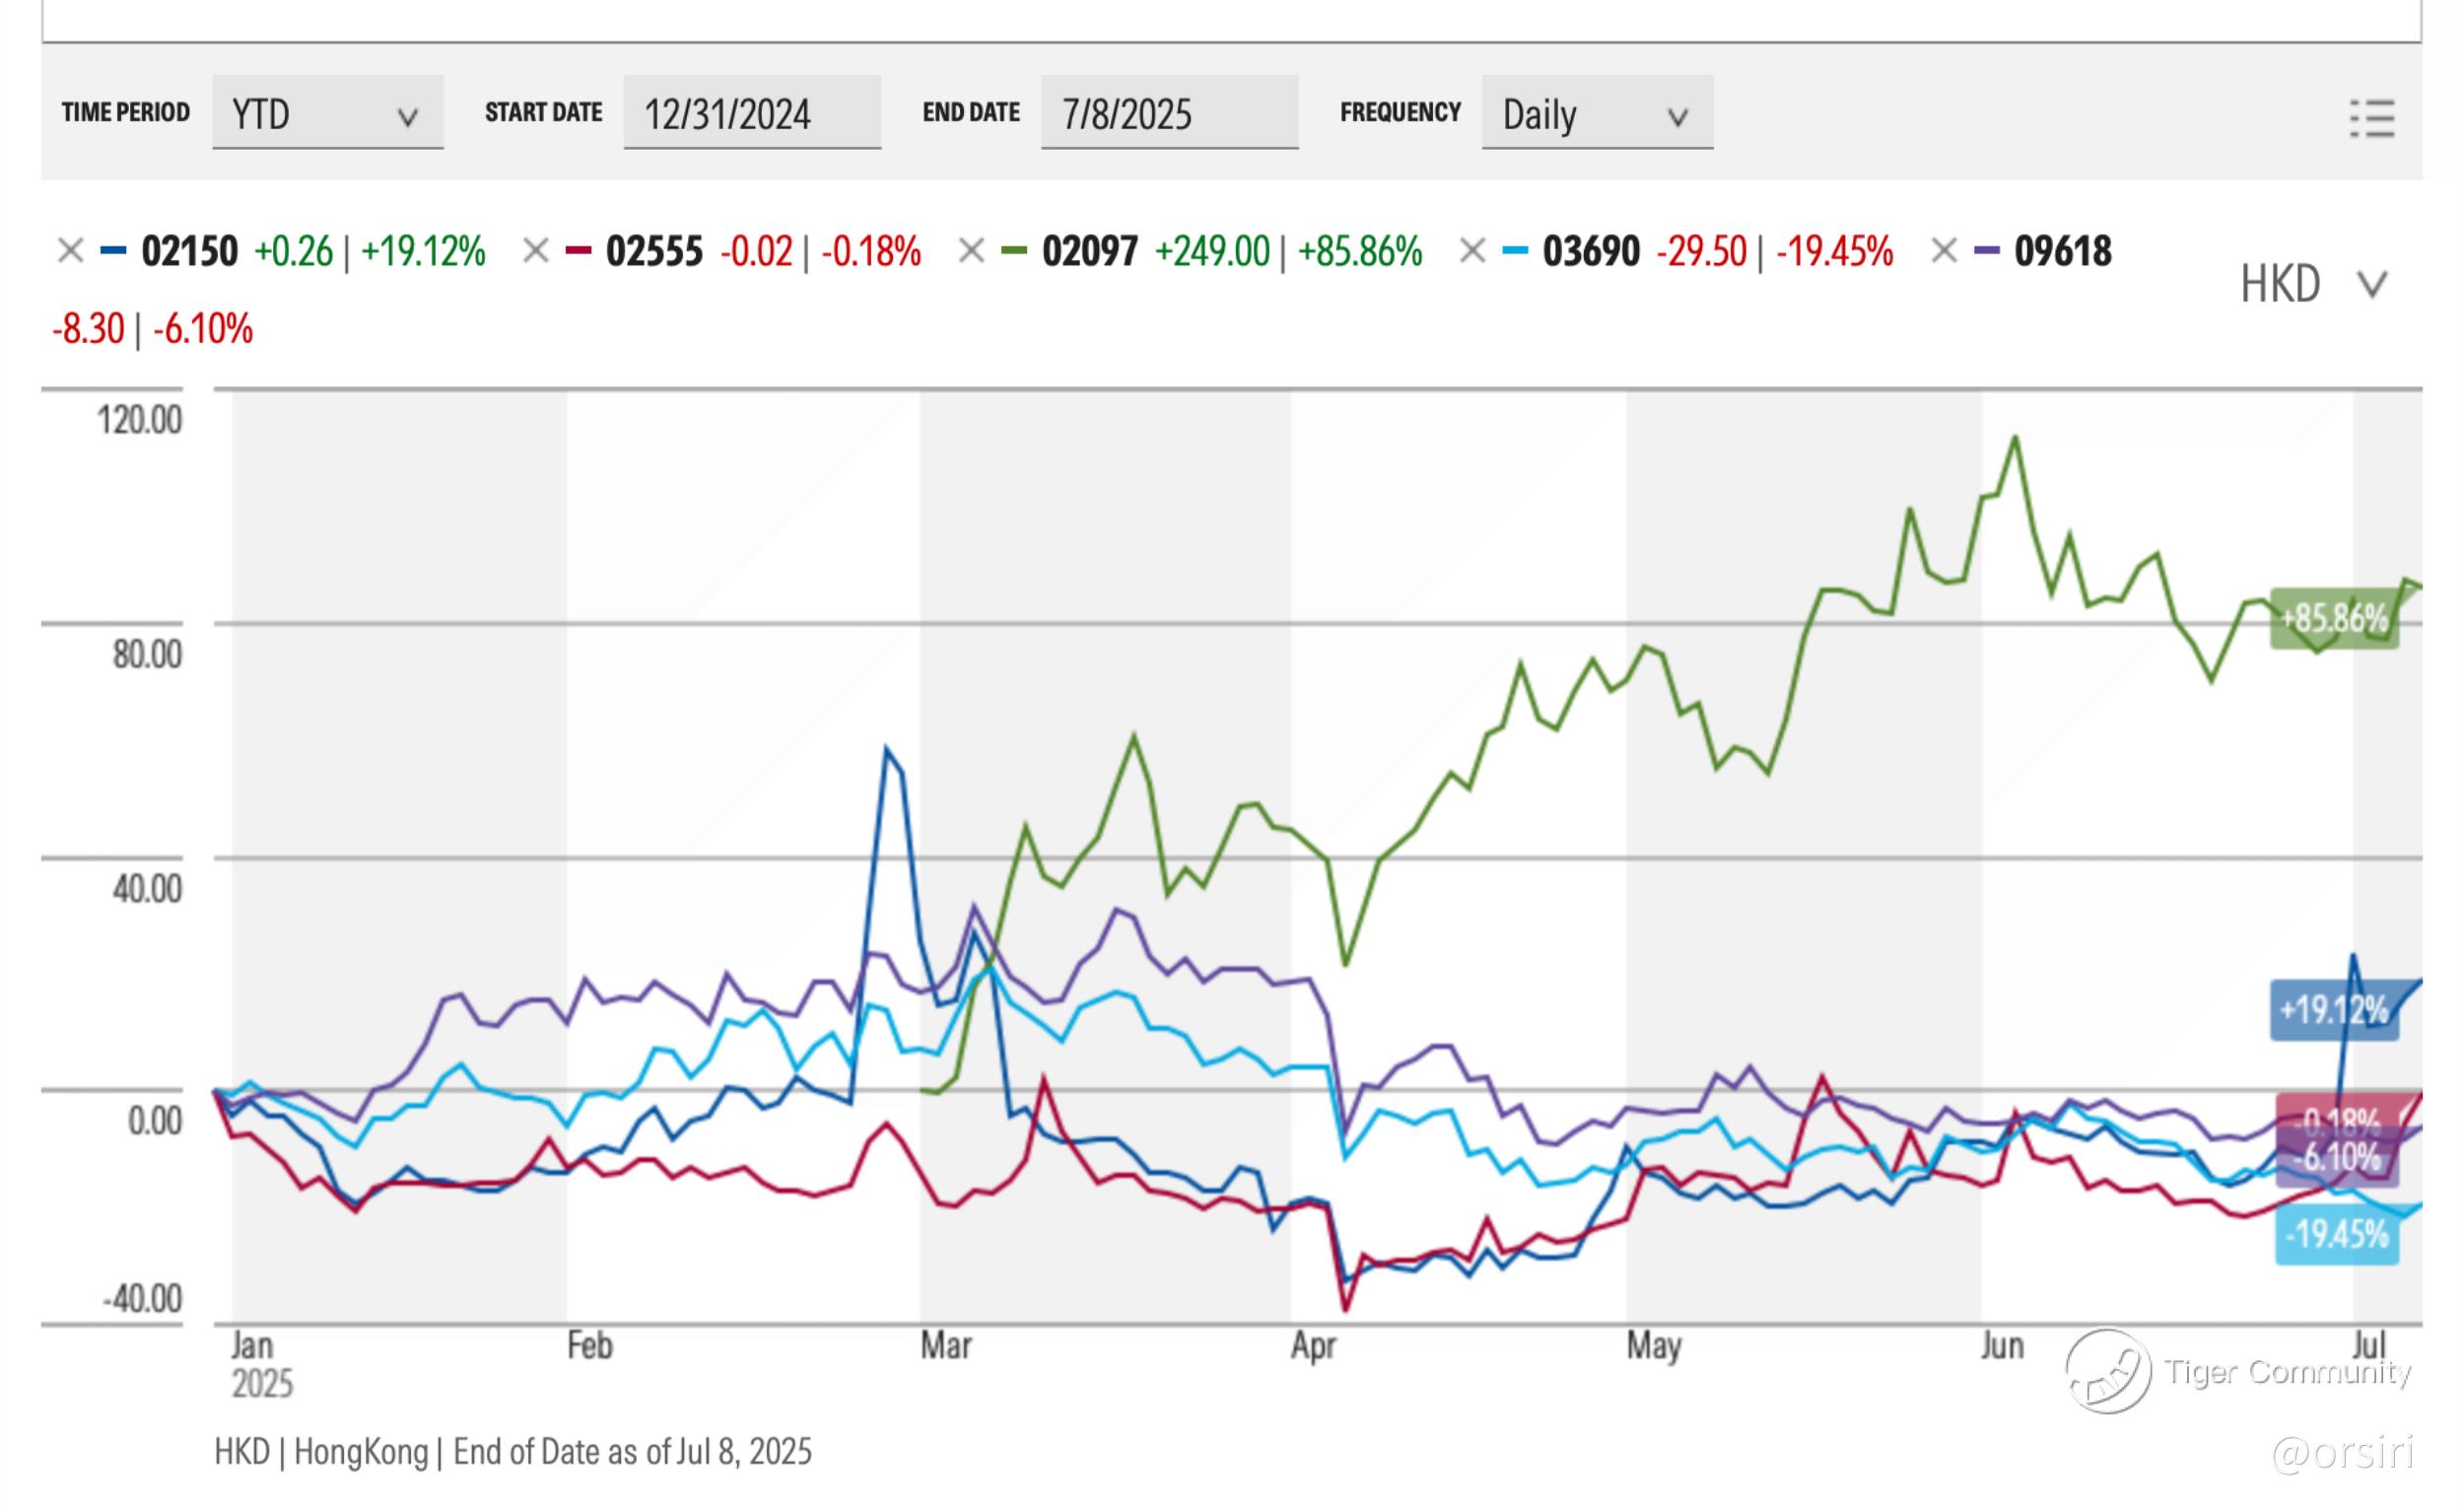Remove the 03690 series with its X icon
Screen dimensions: 2464x1509
point(1472,250)
